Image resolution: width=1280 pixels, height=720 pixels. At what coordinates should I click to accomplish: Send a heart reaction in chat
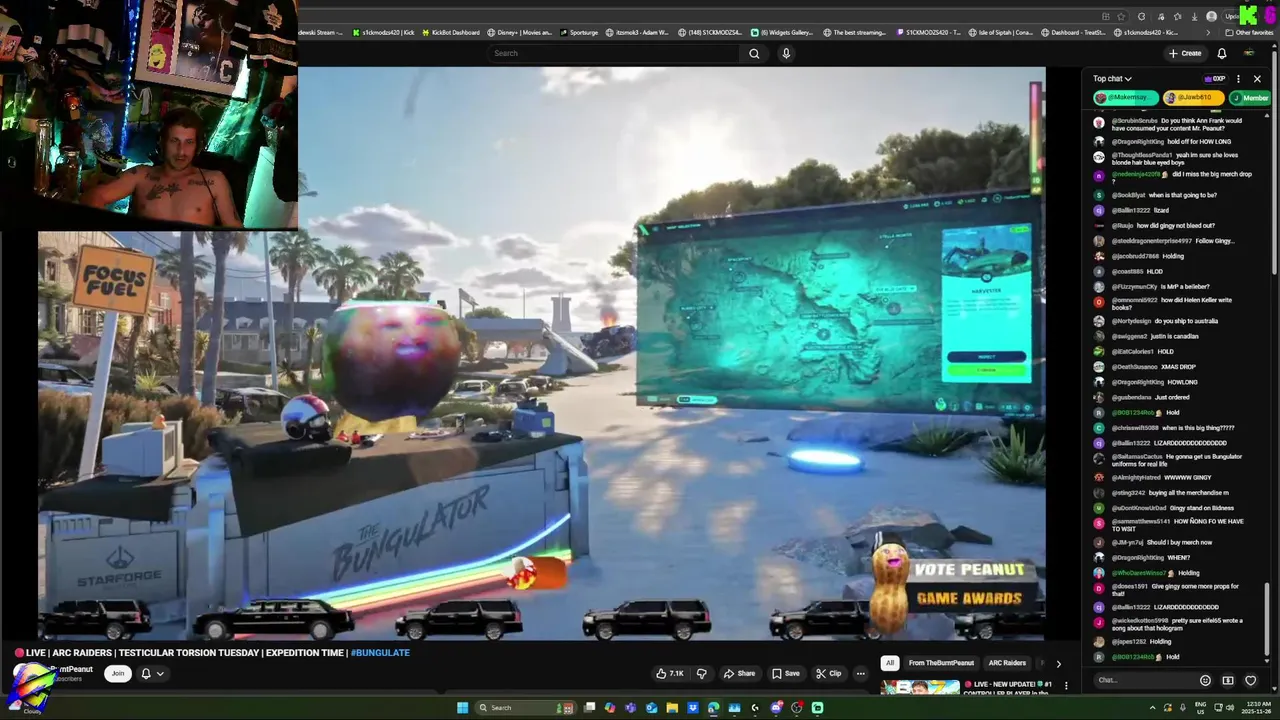click(1251, 680)
